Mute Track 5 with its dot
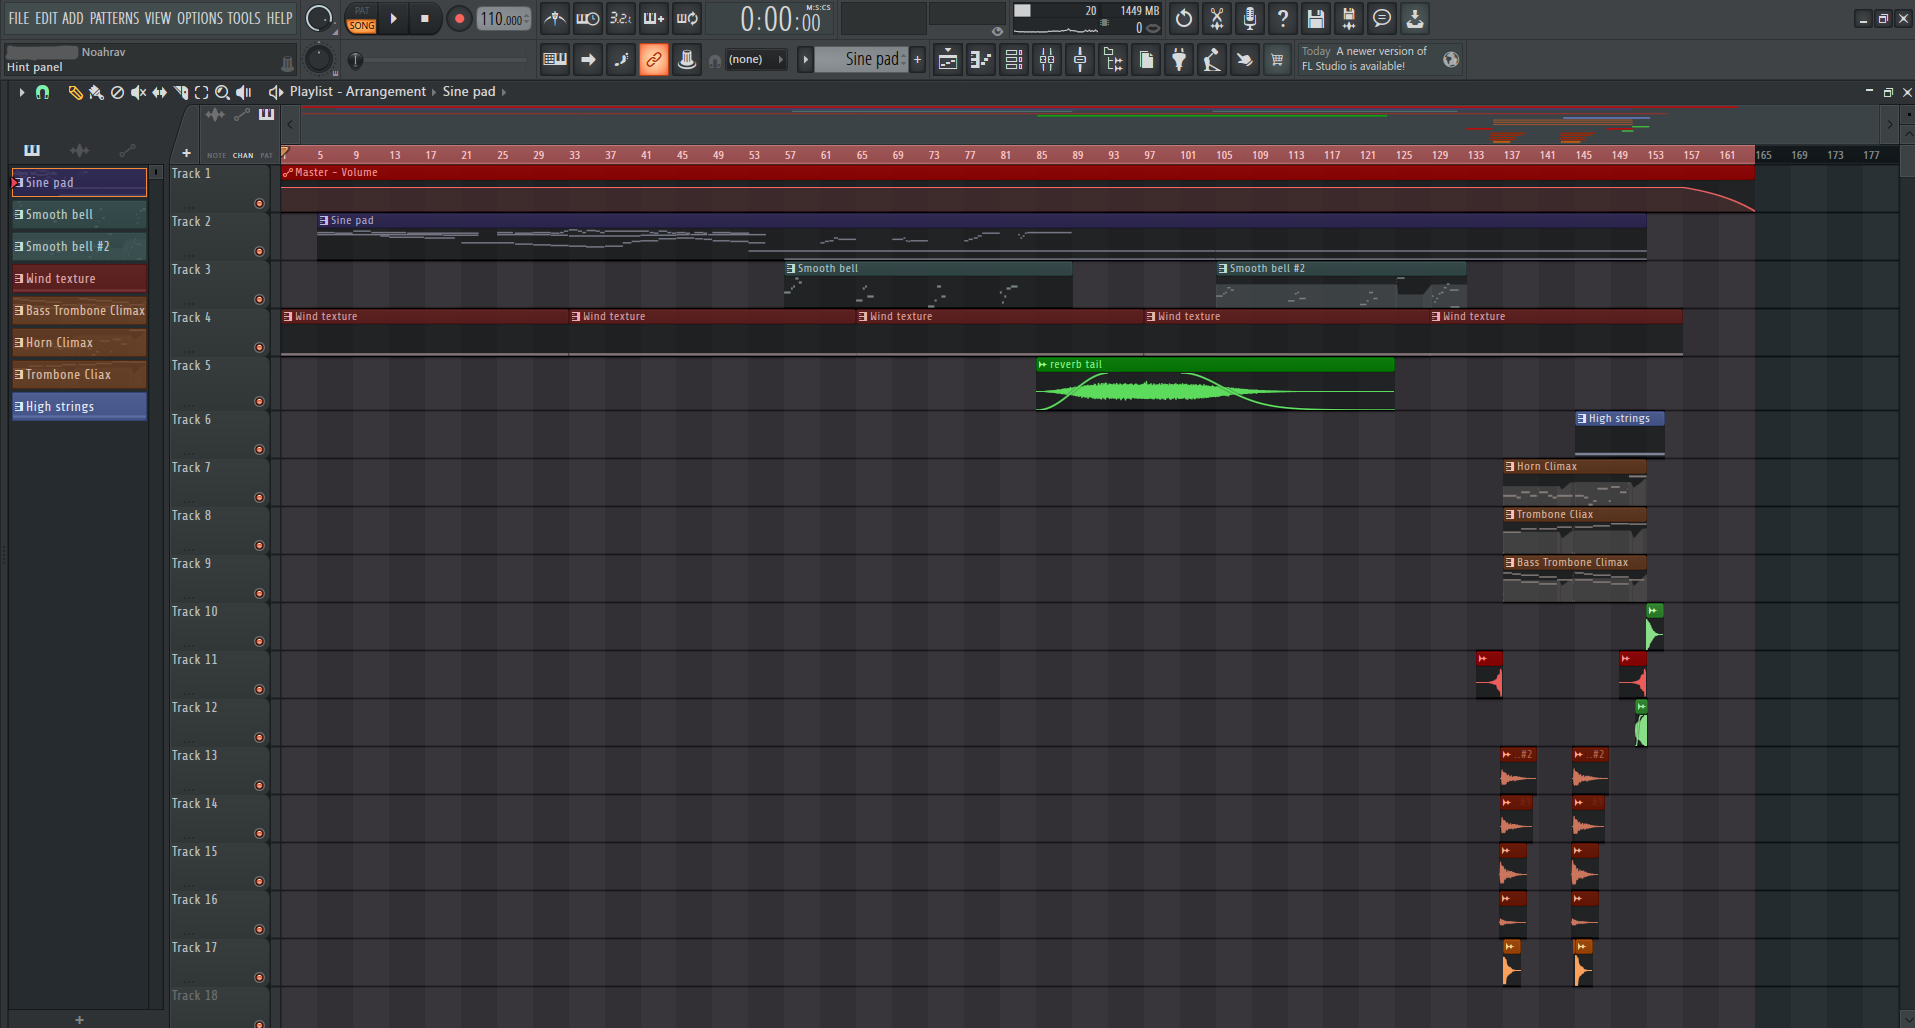 pyautogui.click(x=260, y=402)
